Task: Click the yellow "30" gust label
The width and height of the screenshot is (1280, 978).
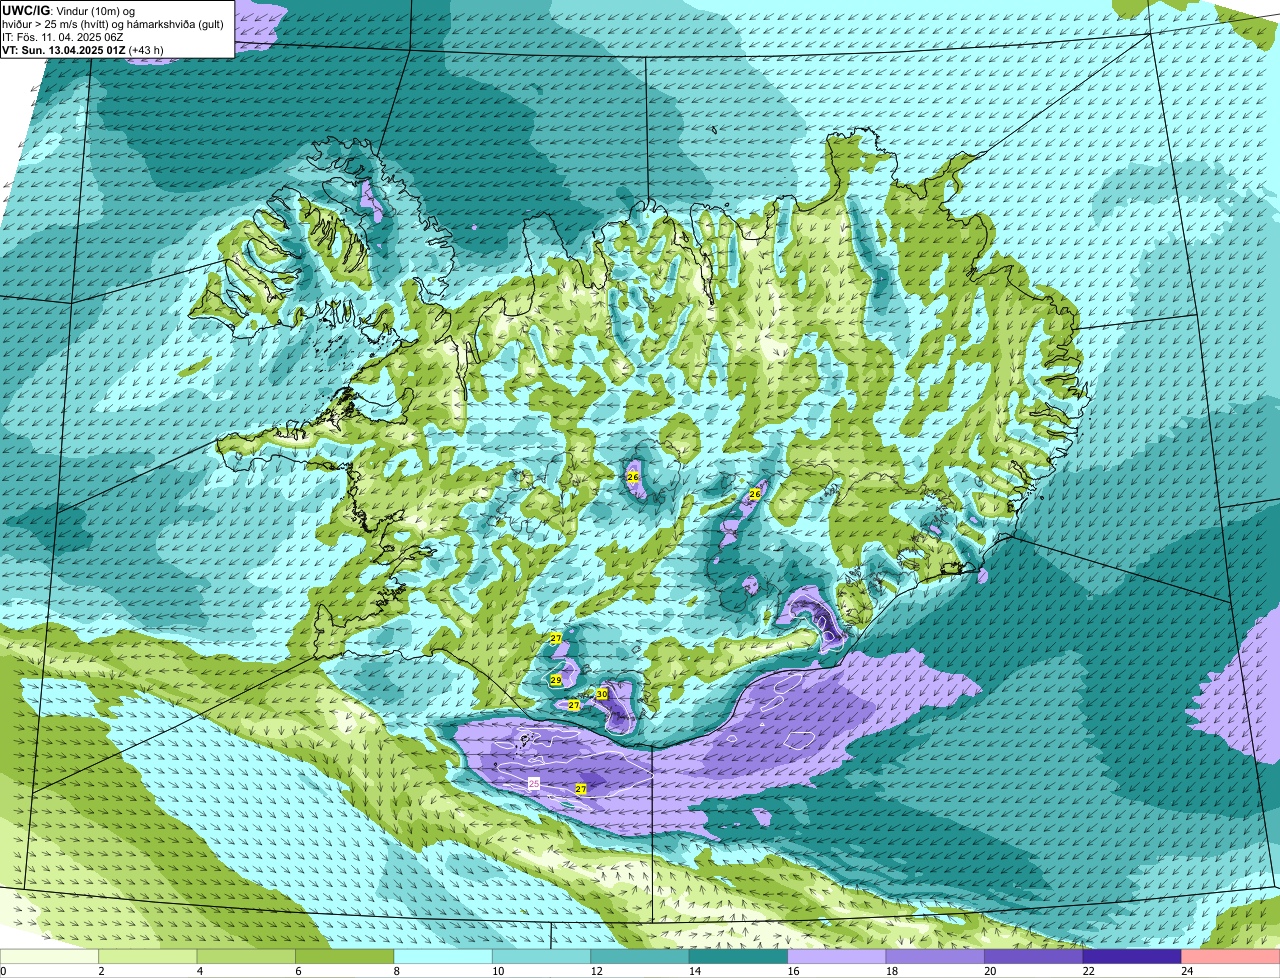Action: 602,693
